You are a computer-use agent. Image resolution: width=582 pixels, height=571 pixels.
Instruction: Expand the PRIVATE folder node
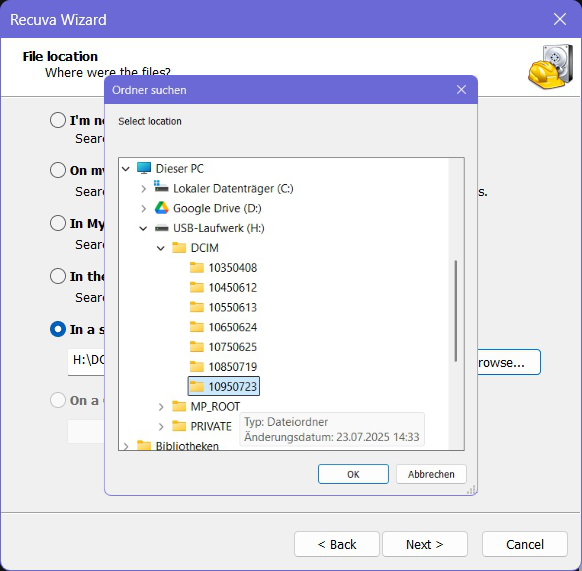161,427
